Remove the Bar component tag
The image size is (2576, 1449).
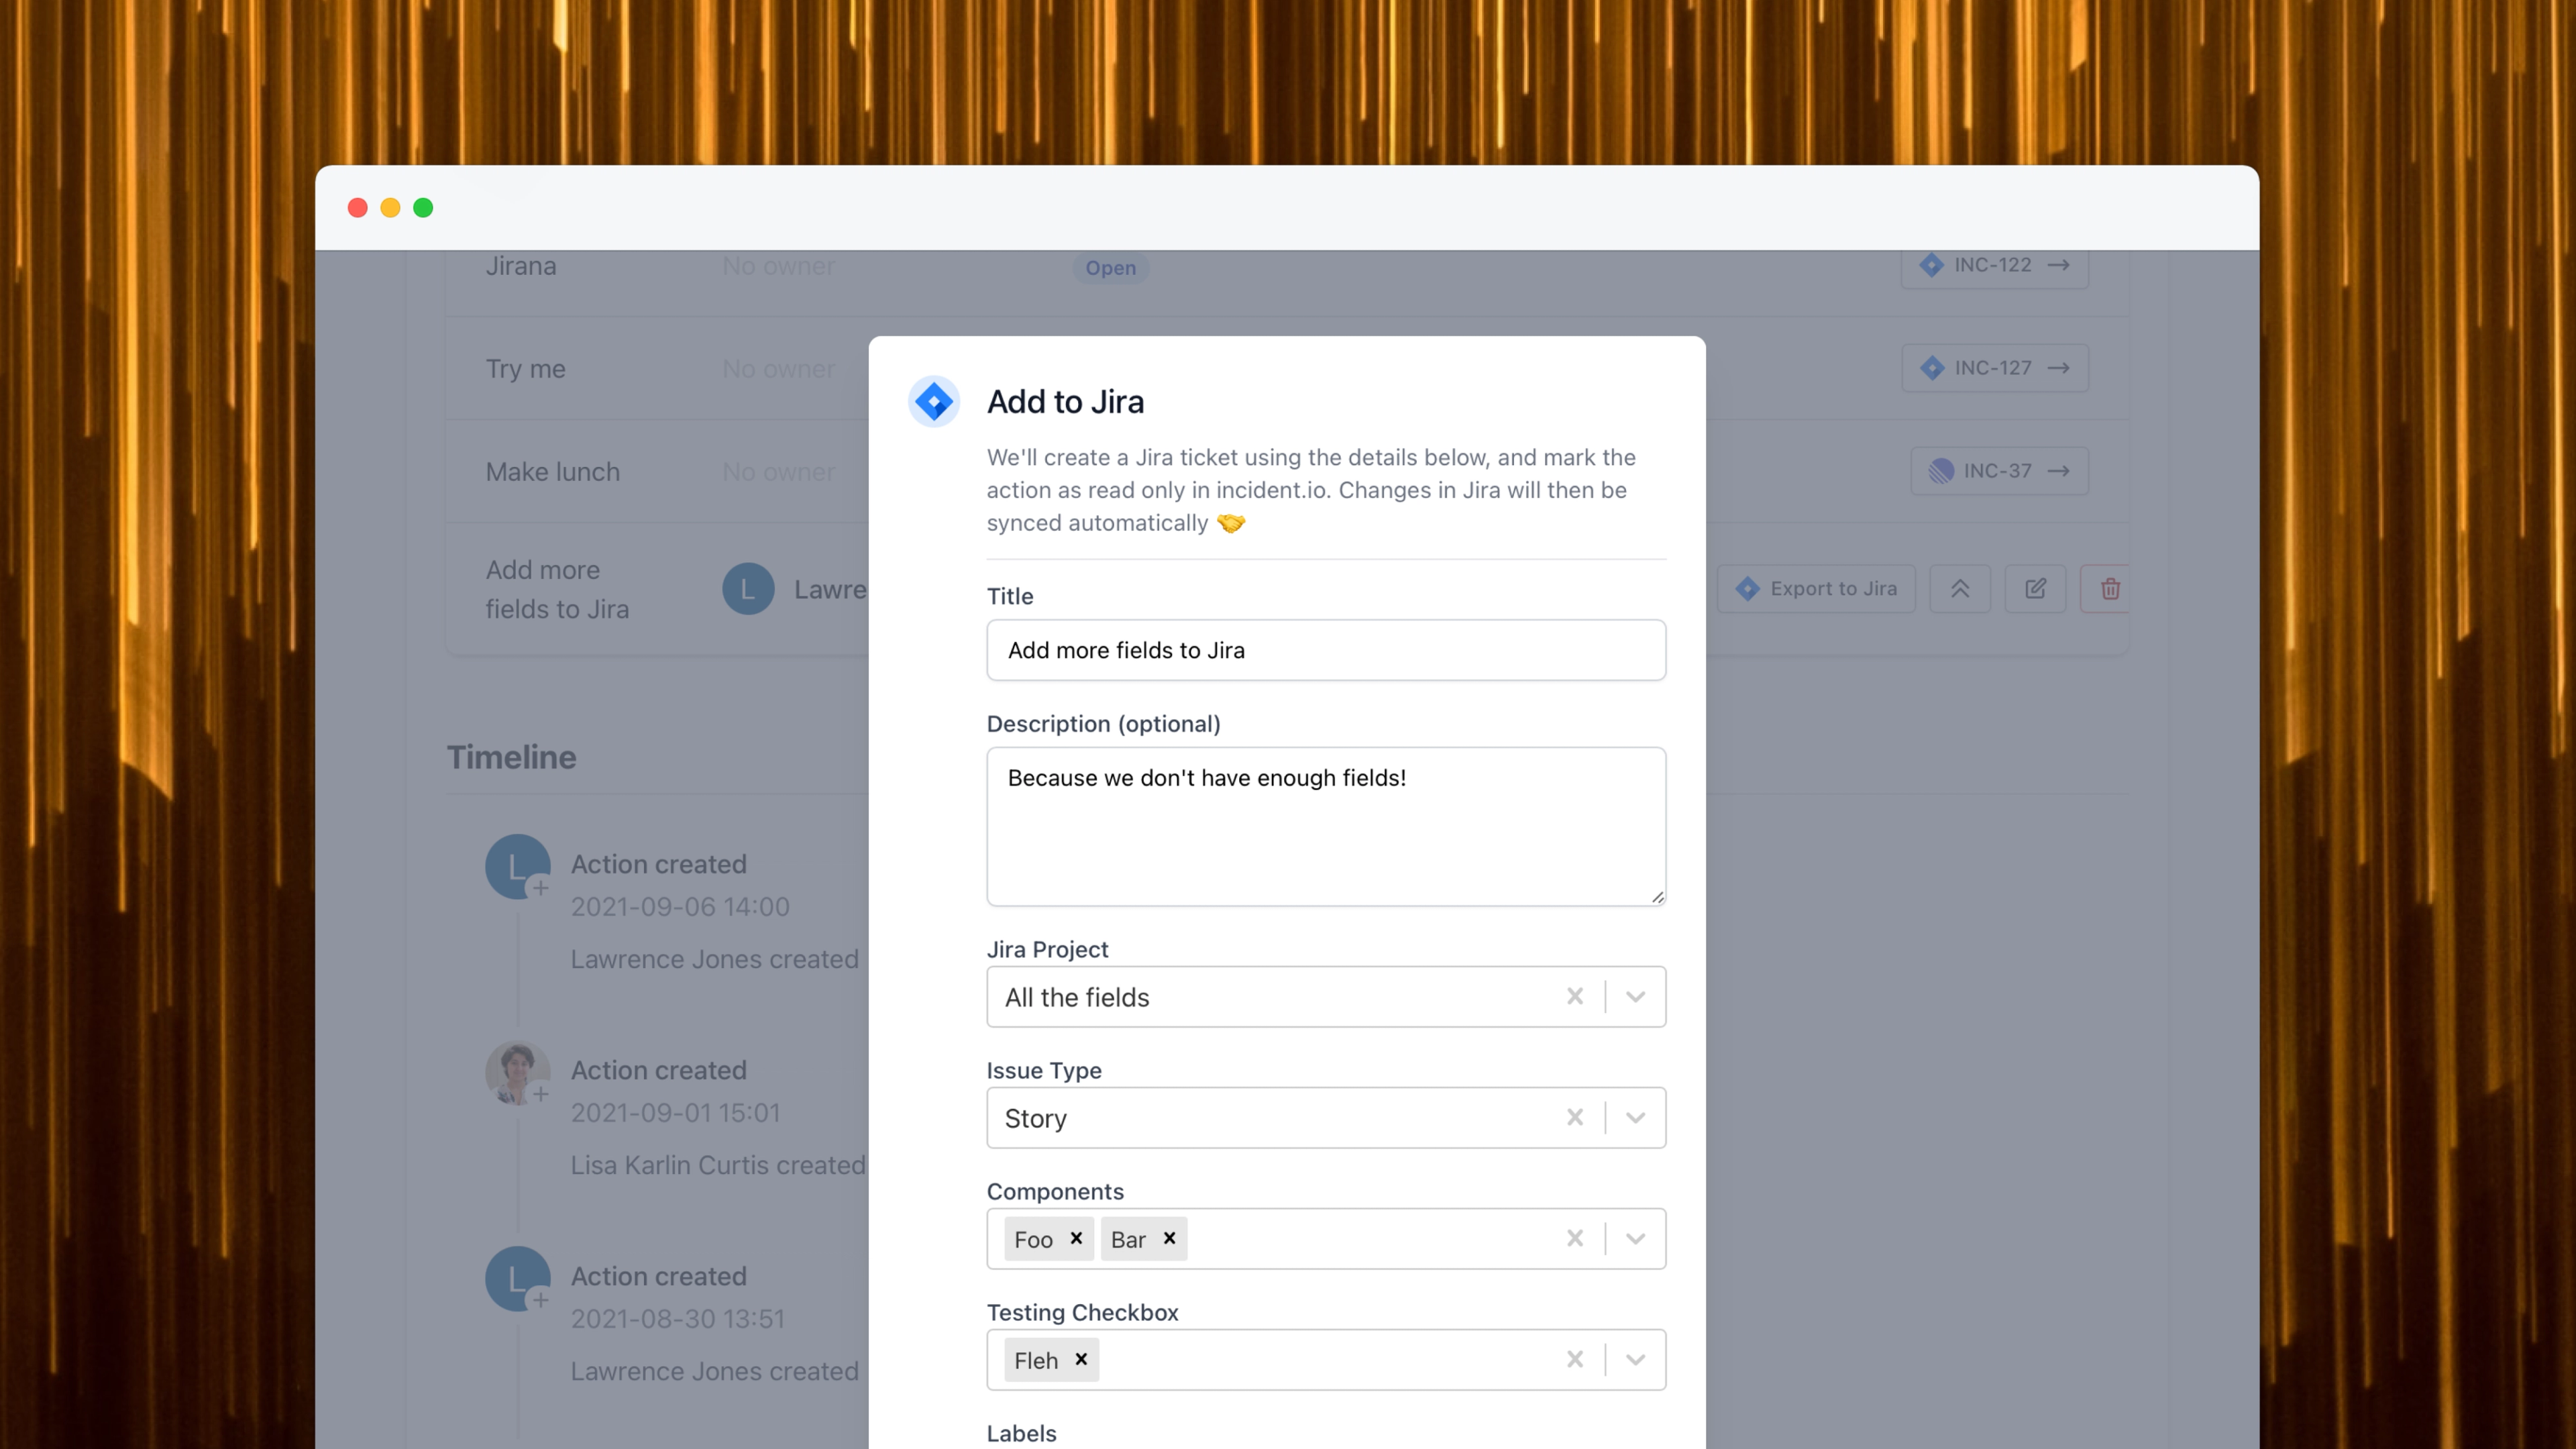tap(1169, 1238)
